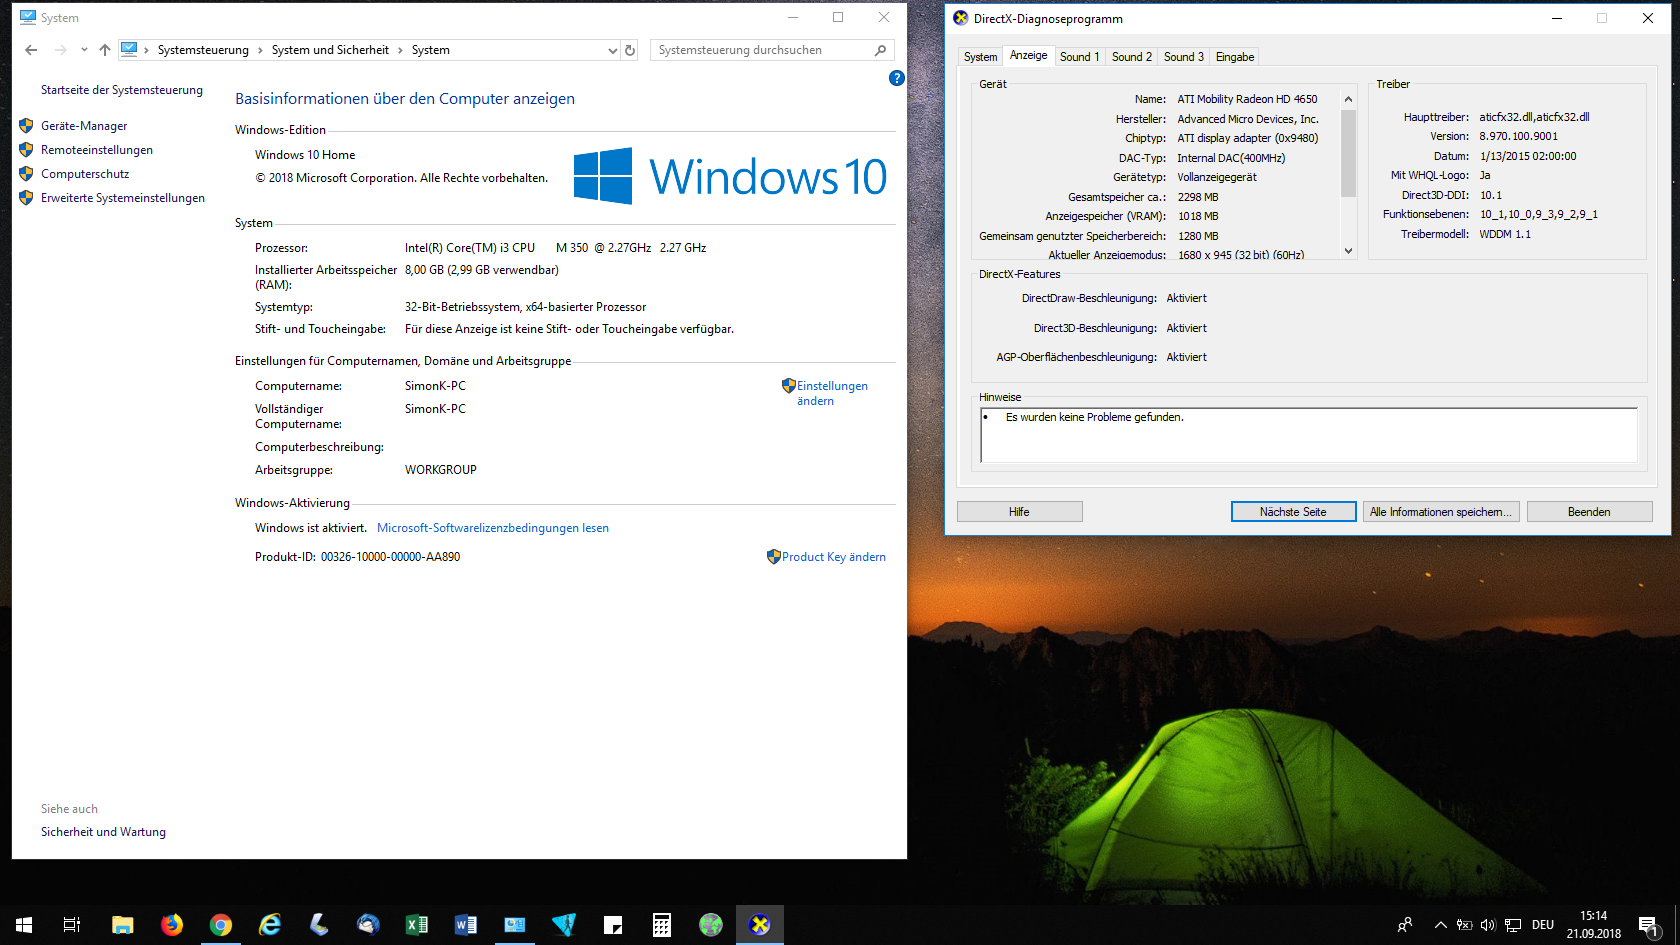Open the Sound 2 tab
Screen dimensions: 1680x945
(1132, 57)
